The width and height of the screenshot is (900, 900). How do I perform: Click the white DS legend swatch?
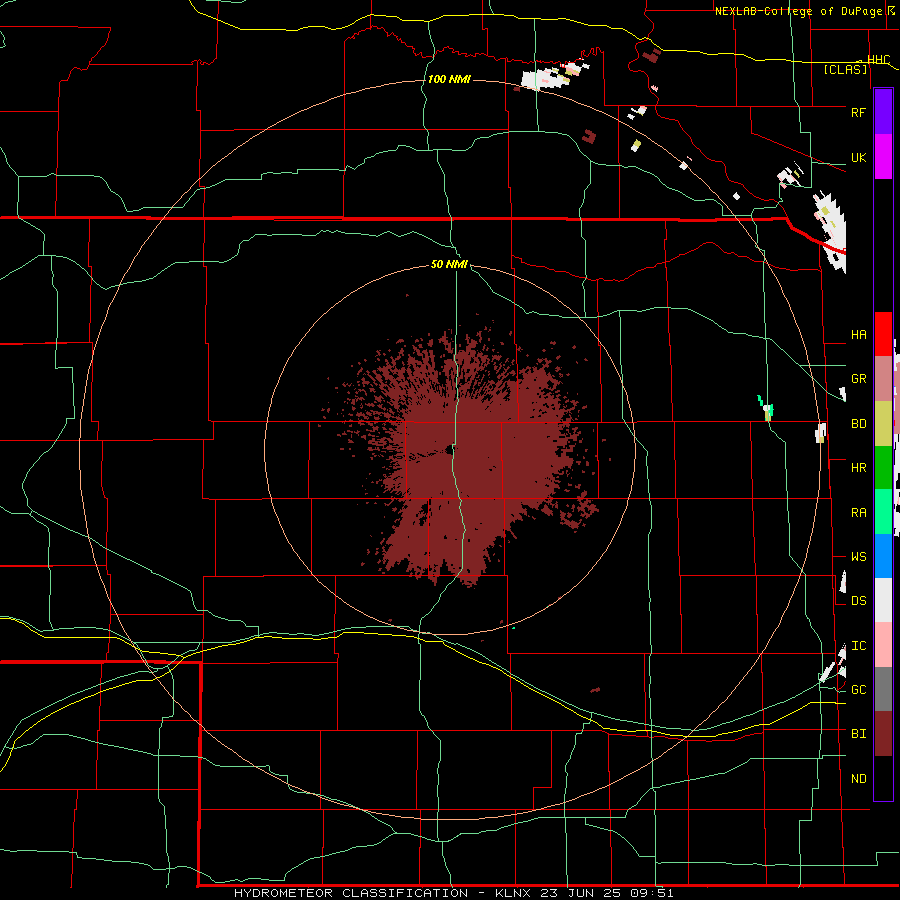tap(883, 600)
